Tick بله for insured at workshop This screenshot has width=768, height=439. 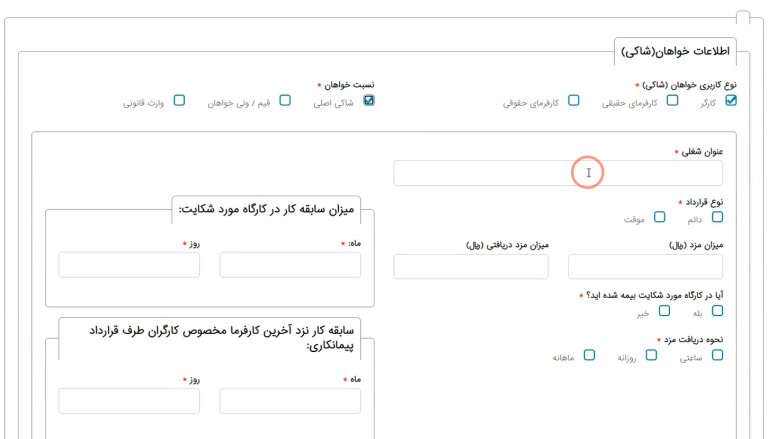[717, 311]
